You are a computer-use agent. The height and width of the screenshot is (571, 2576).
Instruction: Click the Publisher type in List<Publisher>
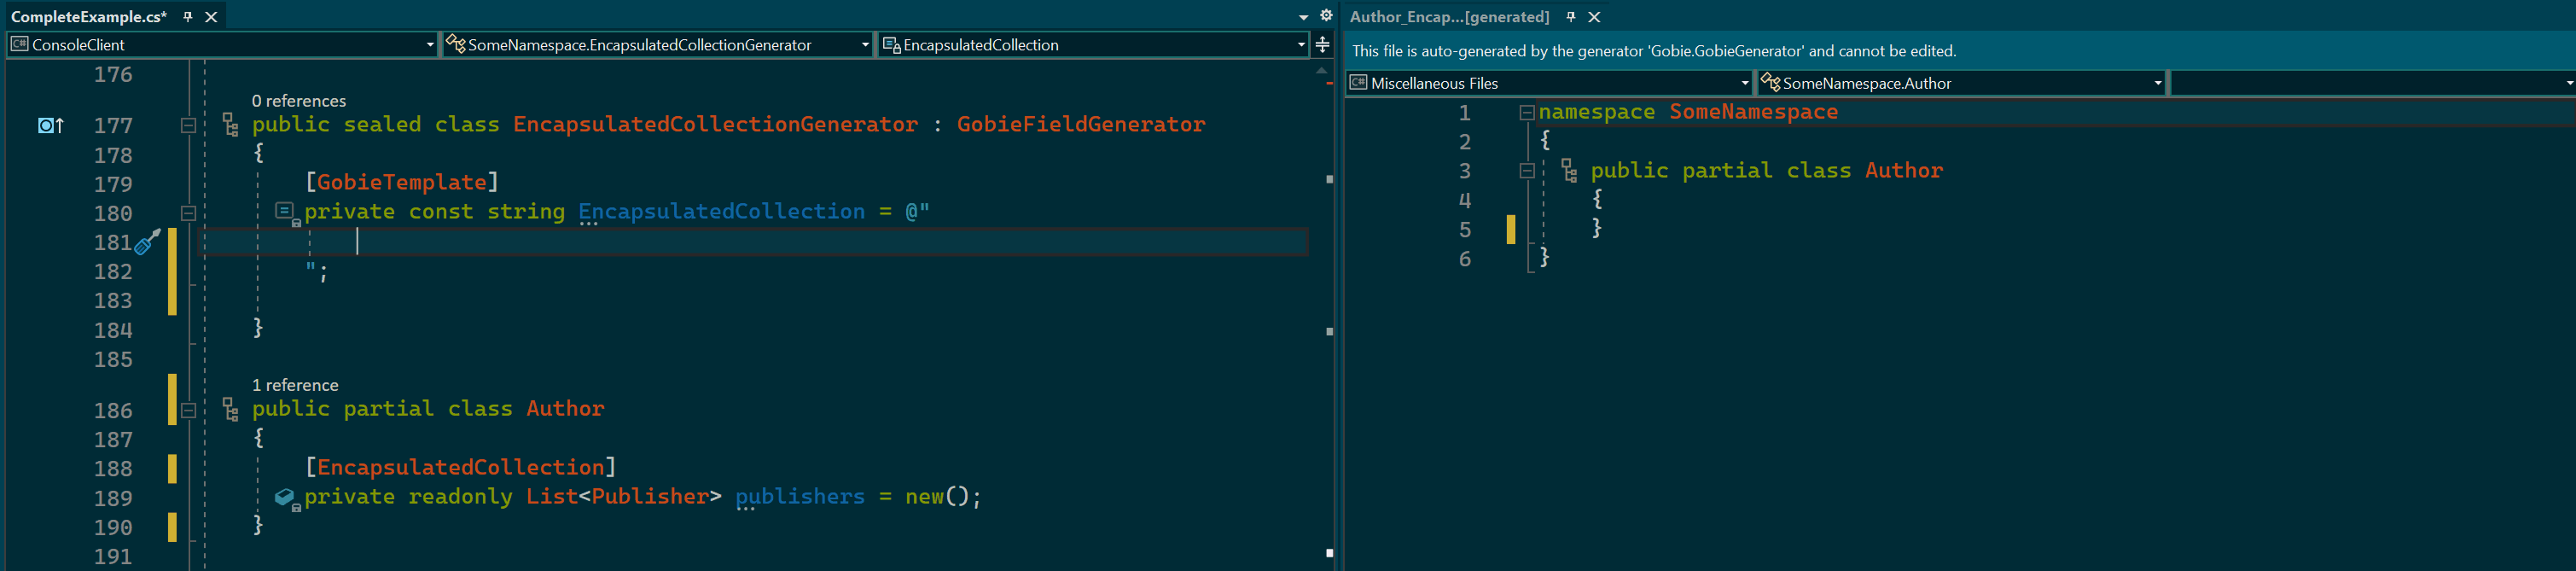(x=650, y=497)
